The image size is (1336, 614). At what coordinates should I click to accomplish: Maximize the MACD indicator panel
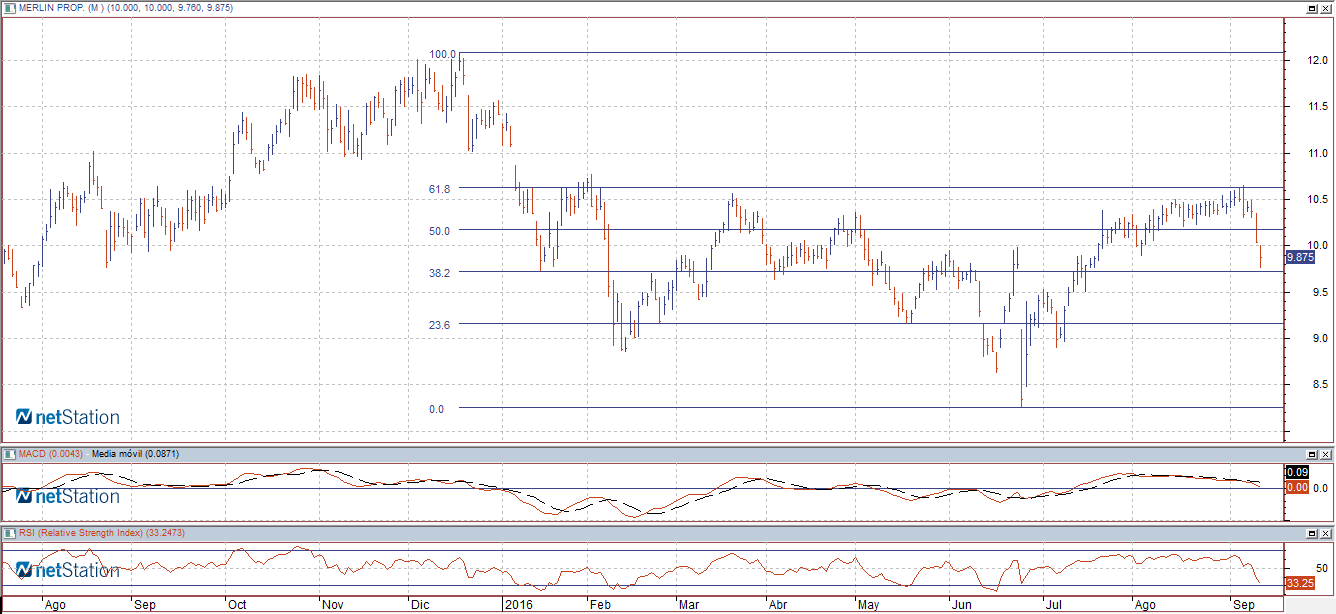1311,454
